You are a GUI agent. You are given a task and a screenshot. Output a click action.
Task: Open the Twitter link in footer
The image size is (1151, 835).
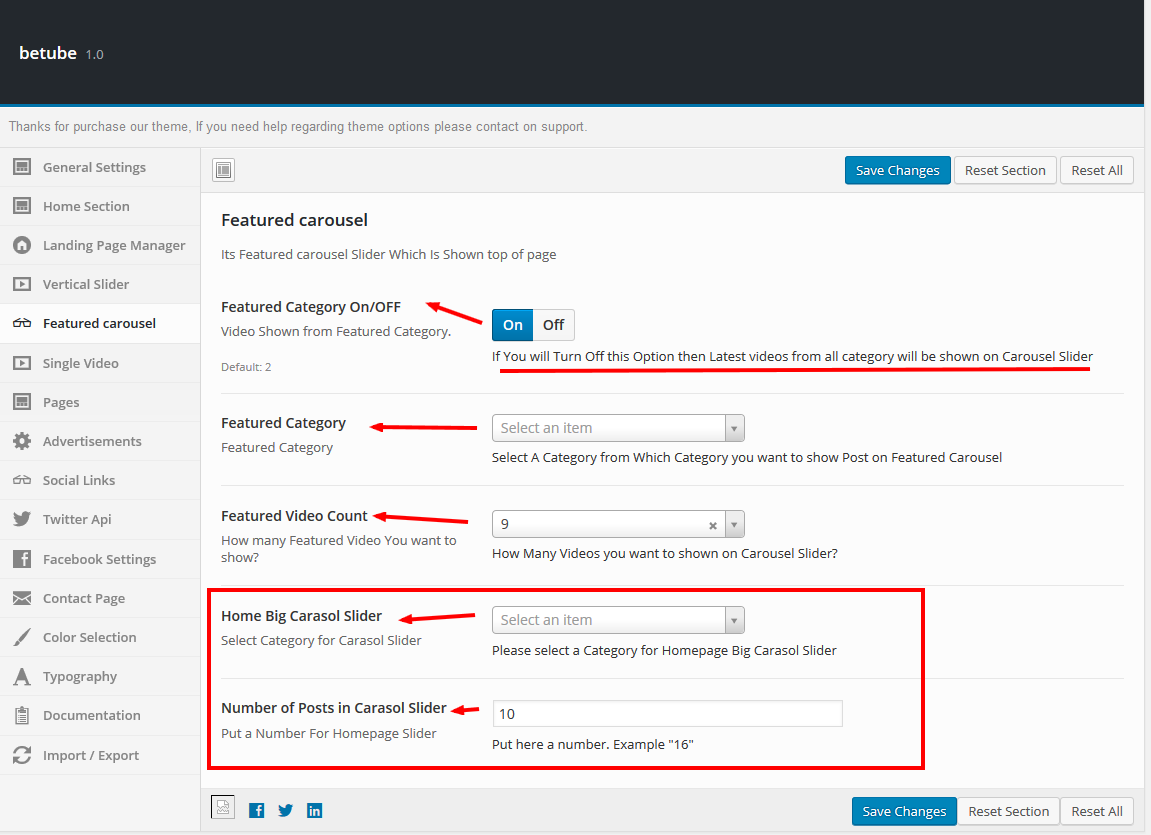click(x=286, y=810)
